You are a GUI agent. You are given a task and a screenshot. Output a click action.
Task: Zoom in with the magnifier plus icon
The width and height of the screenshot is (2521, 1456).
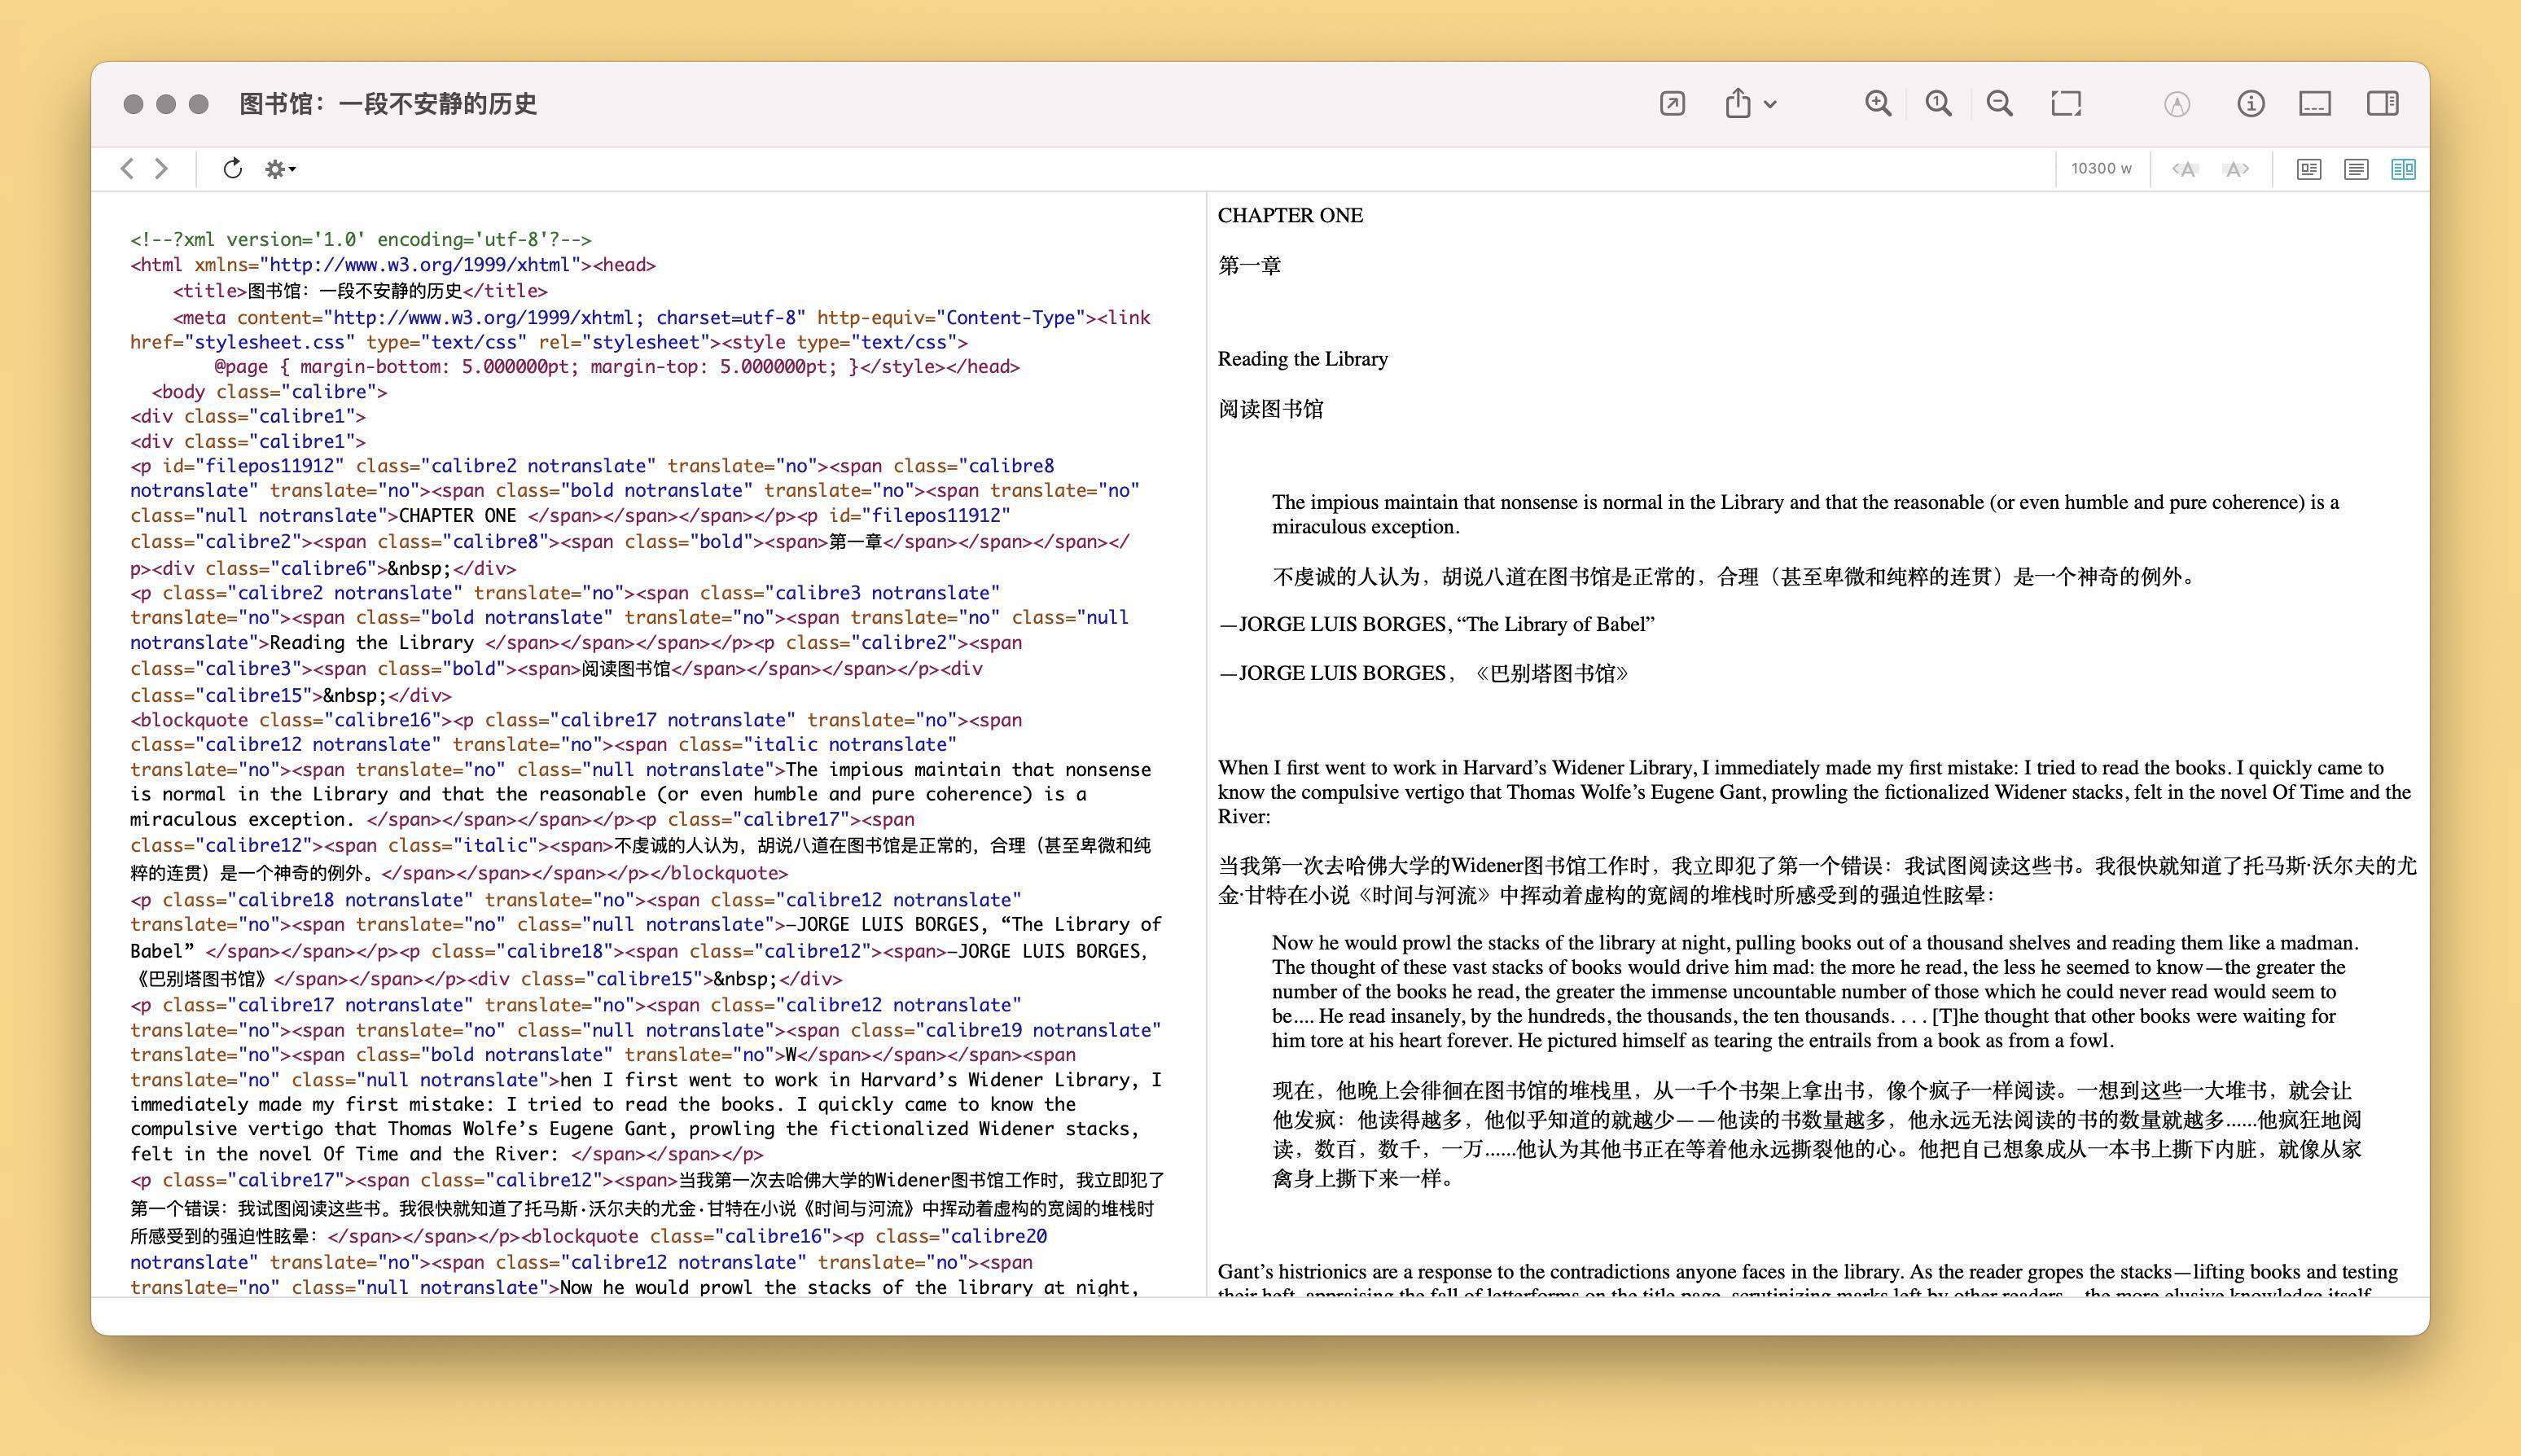(1877, 104)
